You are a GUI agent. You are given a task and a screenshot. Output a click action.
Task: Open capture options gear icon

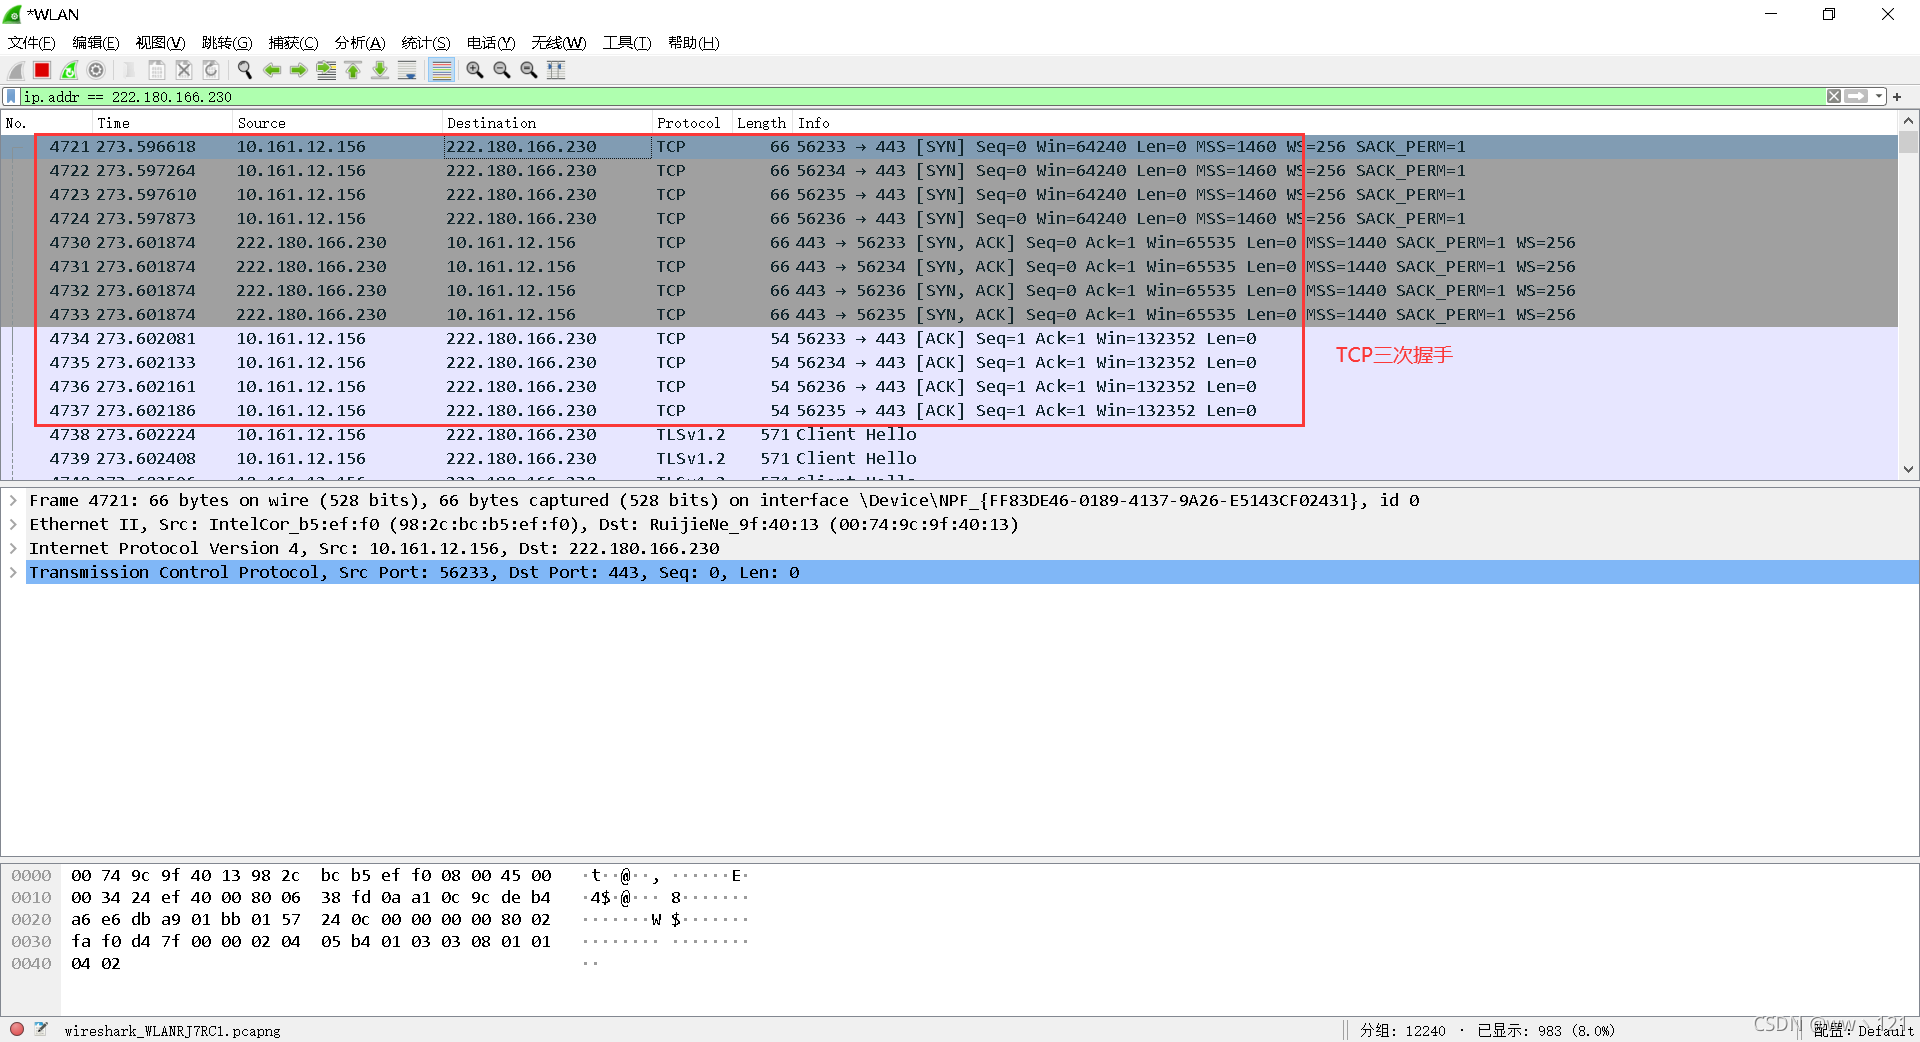coord(96,70)
